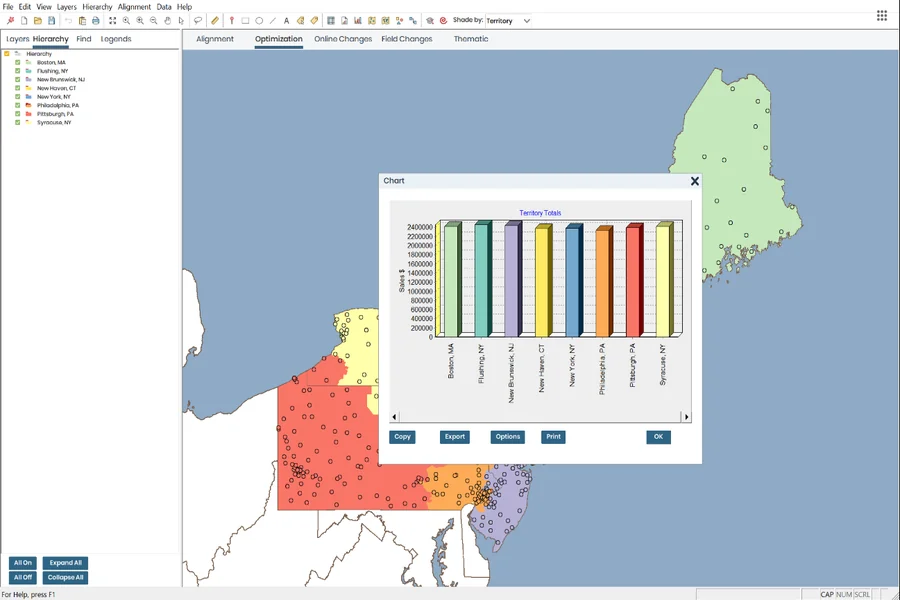Pick the rectangle drawing tool

245,18
